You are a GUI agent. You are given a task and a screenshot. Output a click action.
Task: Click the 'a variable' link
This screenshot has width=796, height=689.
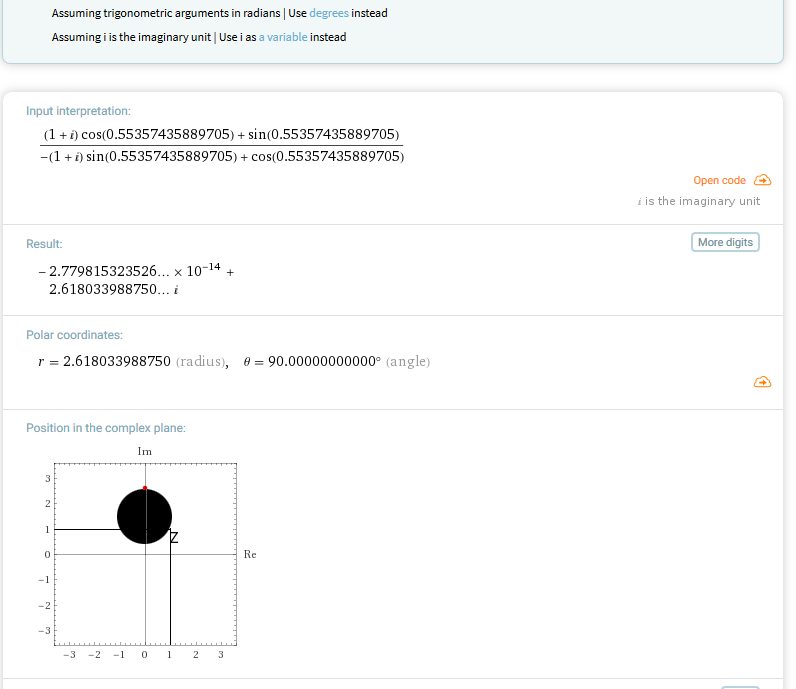pyautogui.click(x=283, y=37)
